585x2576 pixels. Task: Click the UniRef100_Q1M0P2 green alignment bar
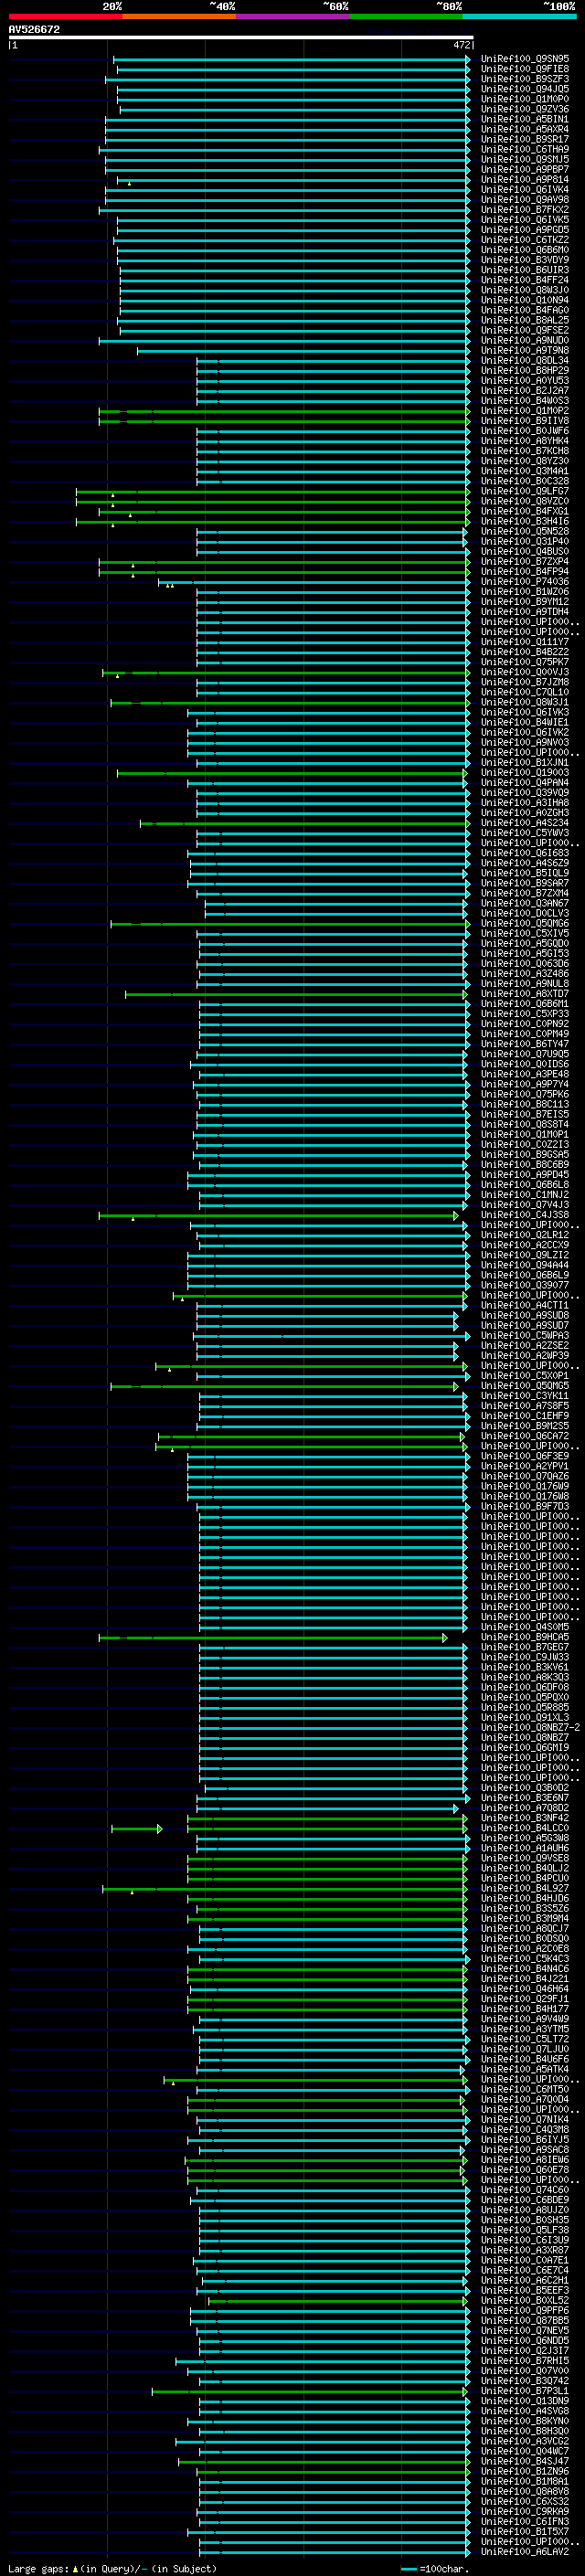285,411
